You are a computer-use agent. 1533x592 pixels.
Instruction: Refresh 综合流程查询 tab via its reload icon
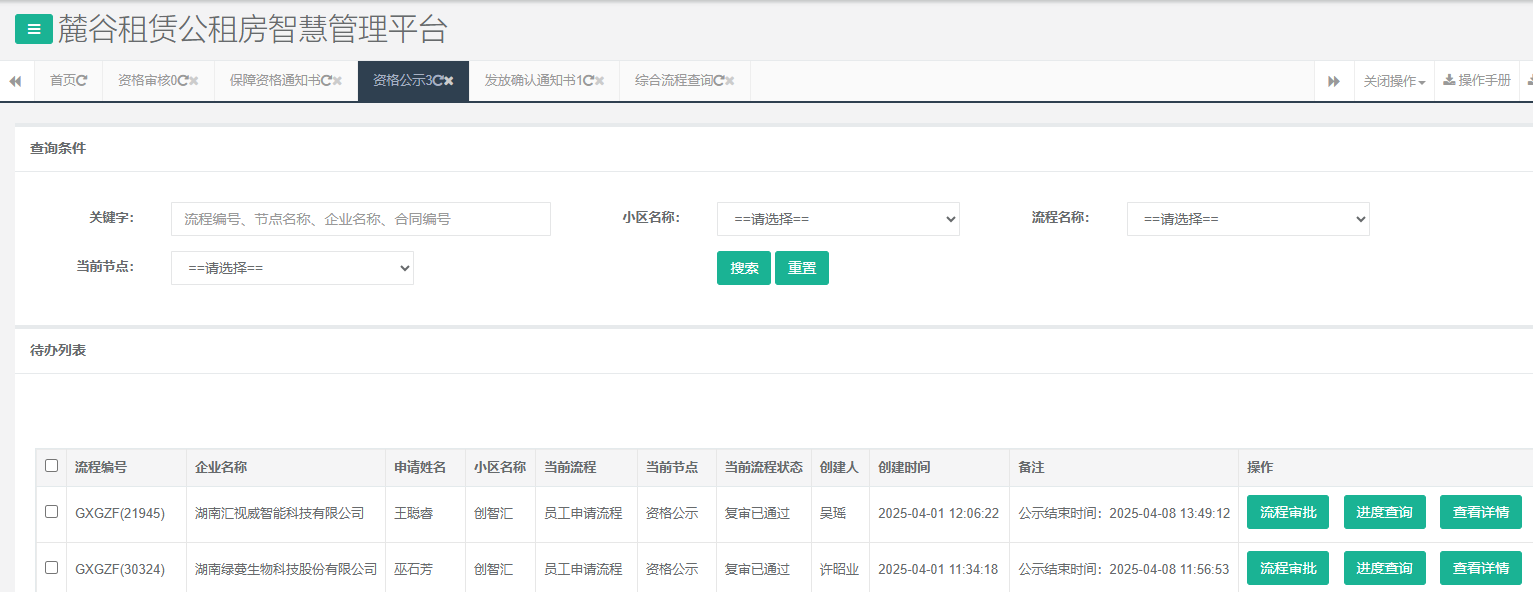click(x=721, y=81)
